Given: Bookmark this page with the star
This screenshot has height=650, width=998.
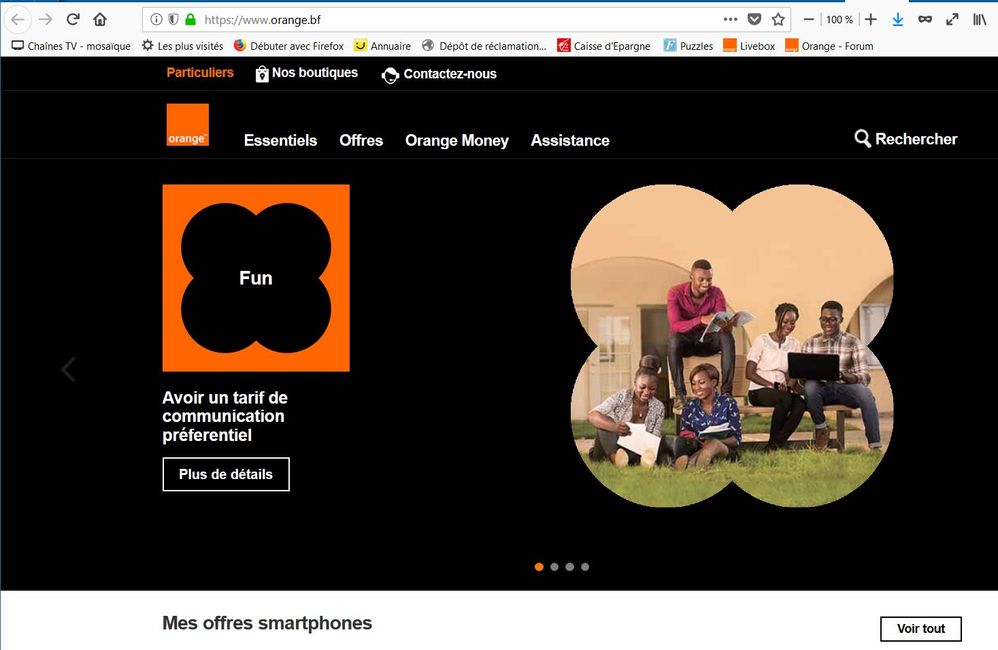Looking at the screenshot, I should click(778, 20).
